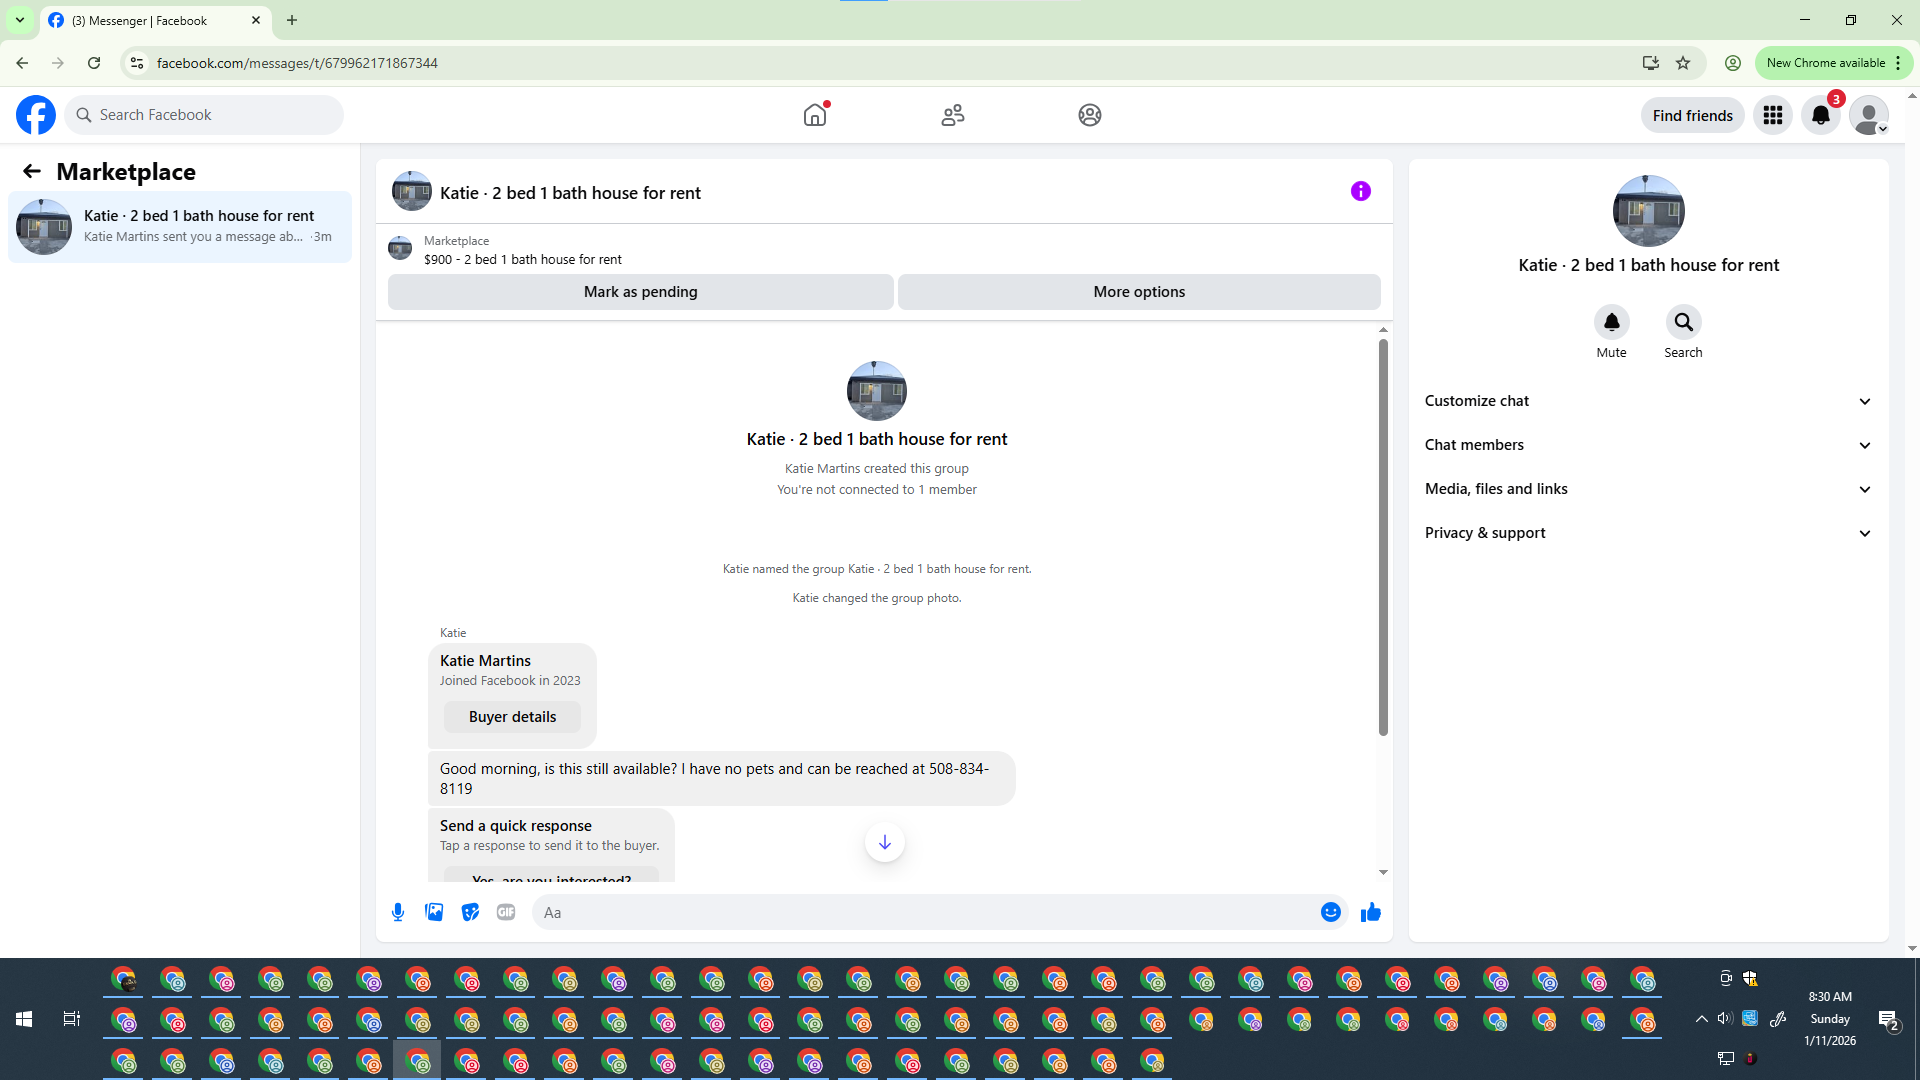The image size is (1920, 1080).
Task: Click Mark as pending button
Action: 641,292
